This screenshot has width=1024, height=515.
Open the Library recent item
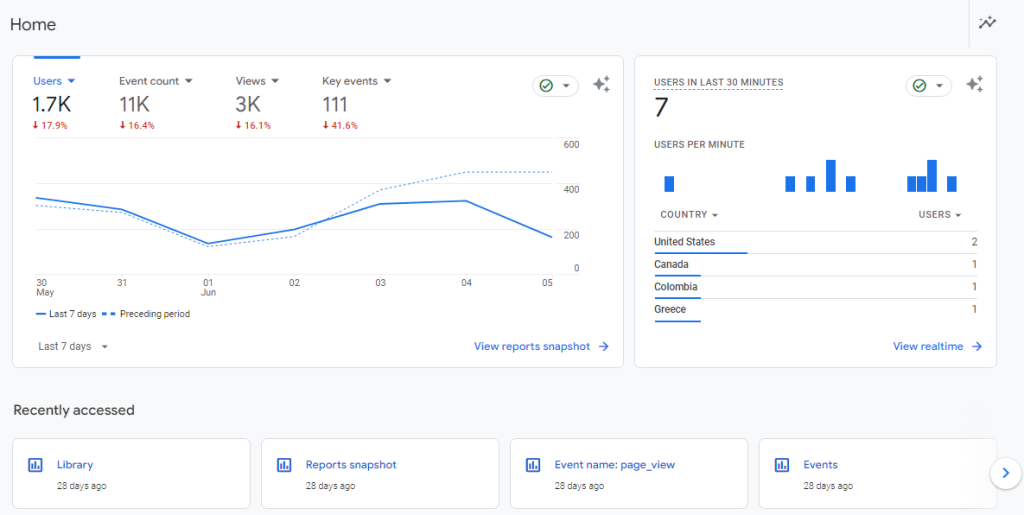[x=131, y=473]
